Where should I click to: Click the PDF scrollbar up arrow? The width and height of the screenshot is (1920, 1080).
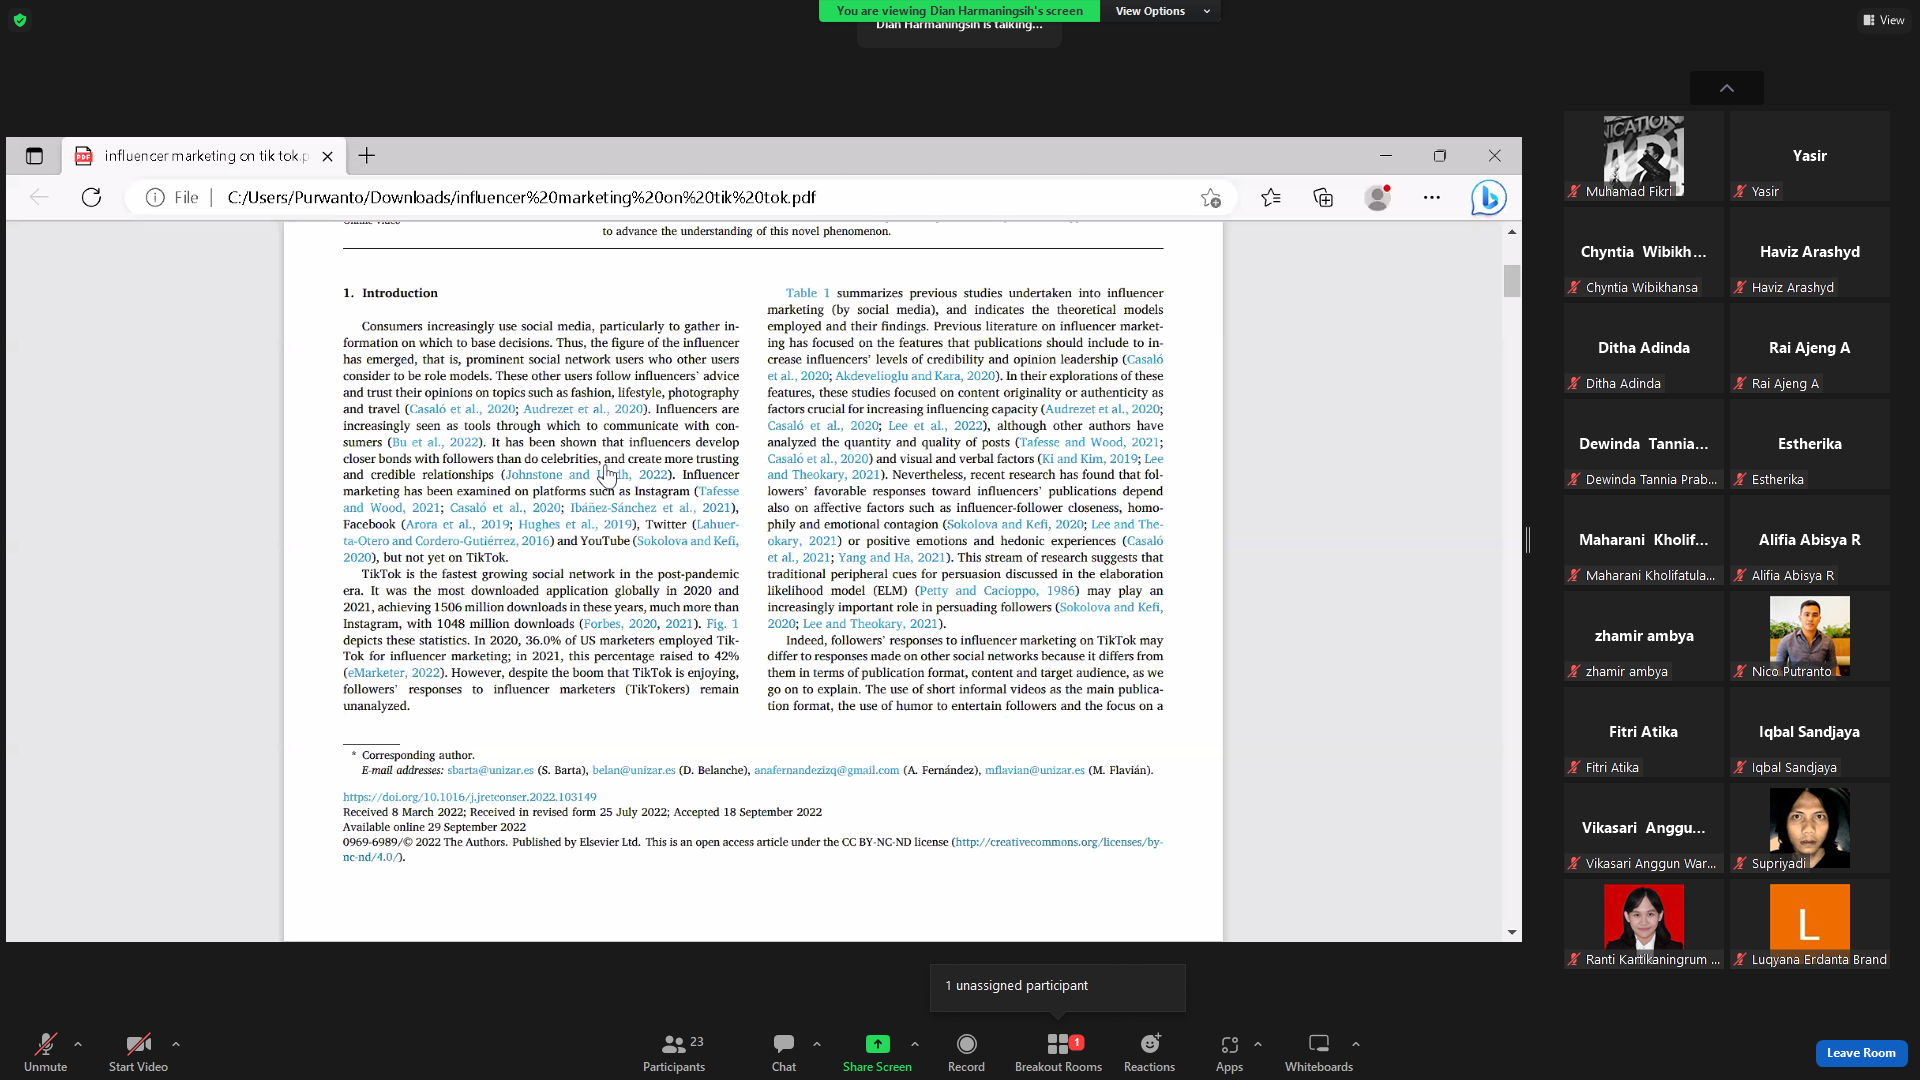tap(1511, 231)
